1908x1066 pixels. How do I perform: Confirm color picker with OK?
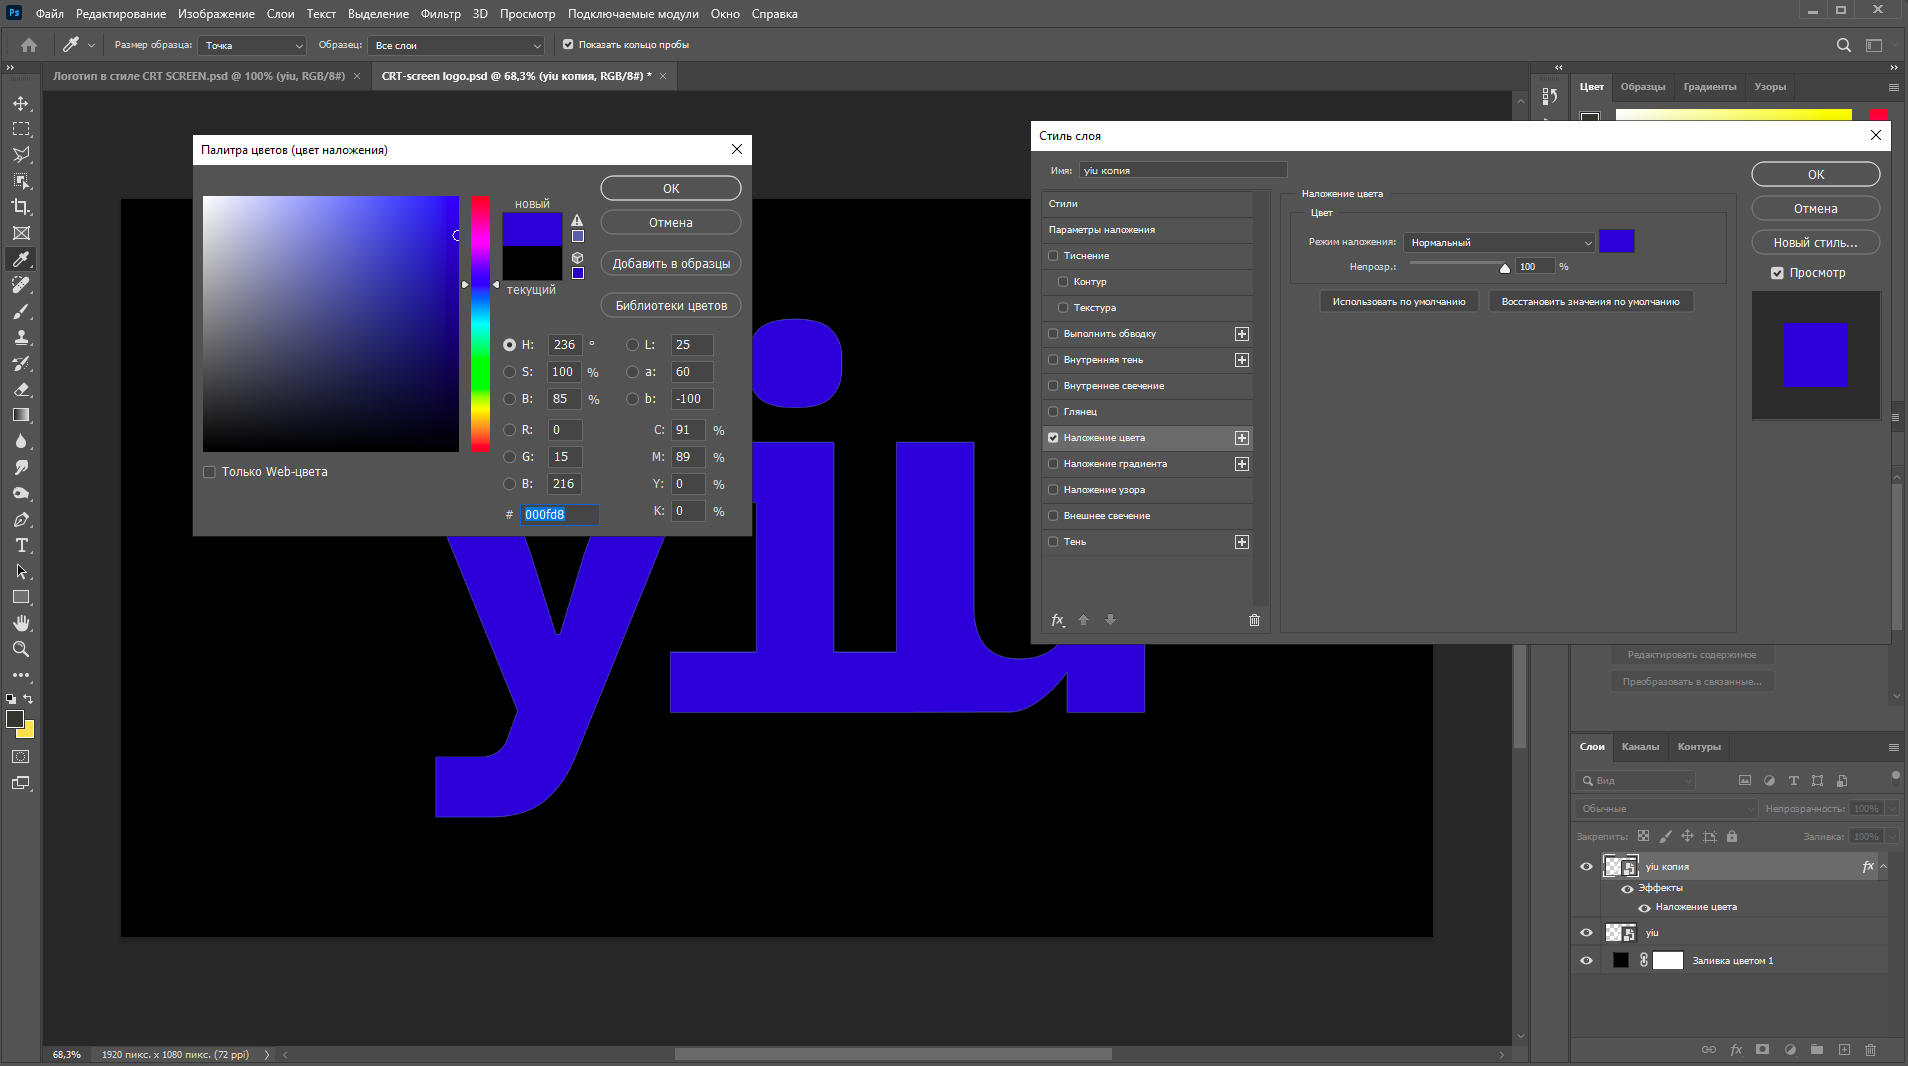671,188
